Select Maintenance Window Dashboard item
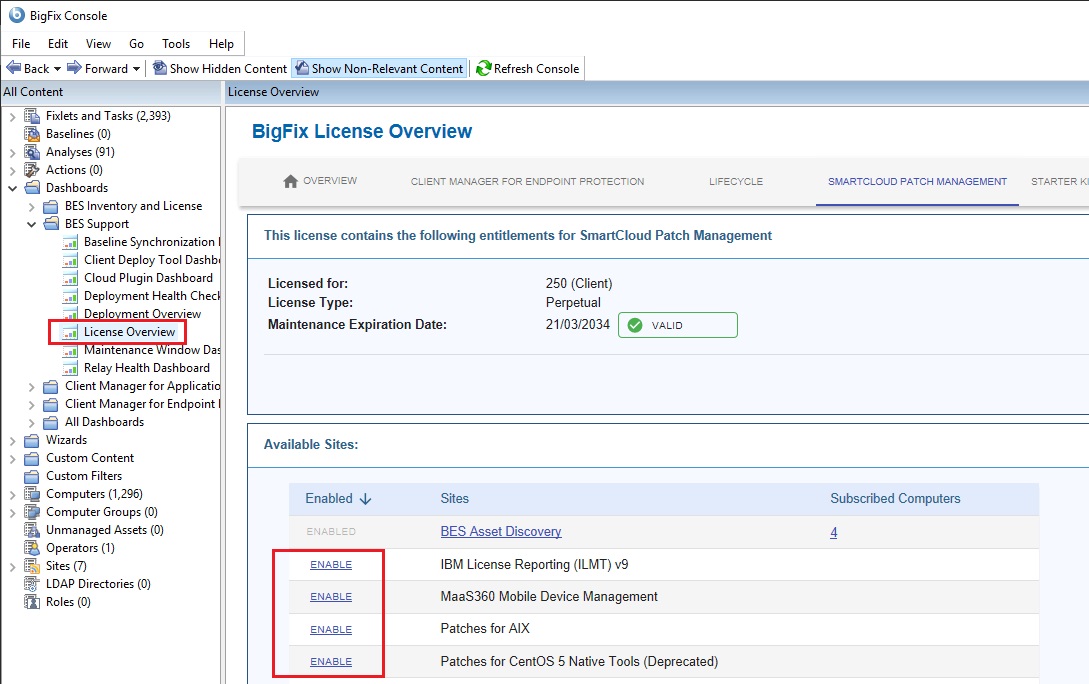 pyautogui.click(x=151, y=350)
